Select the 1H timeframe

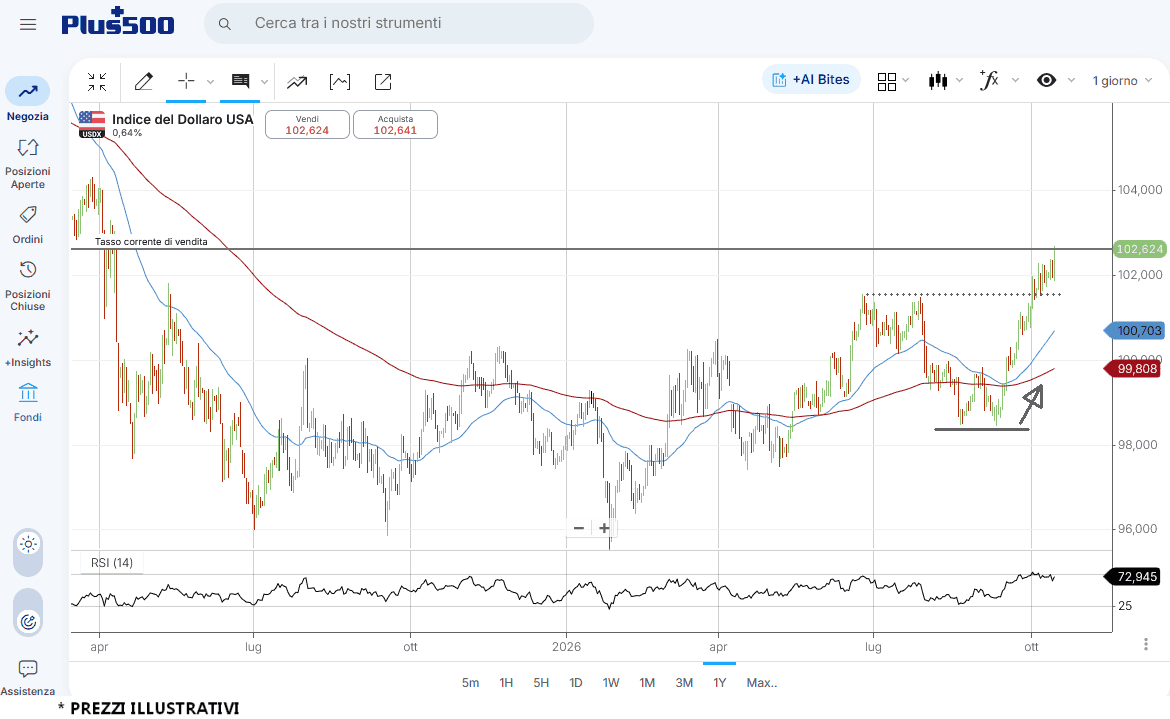coord(506,682)
